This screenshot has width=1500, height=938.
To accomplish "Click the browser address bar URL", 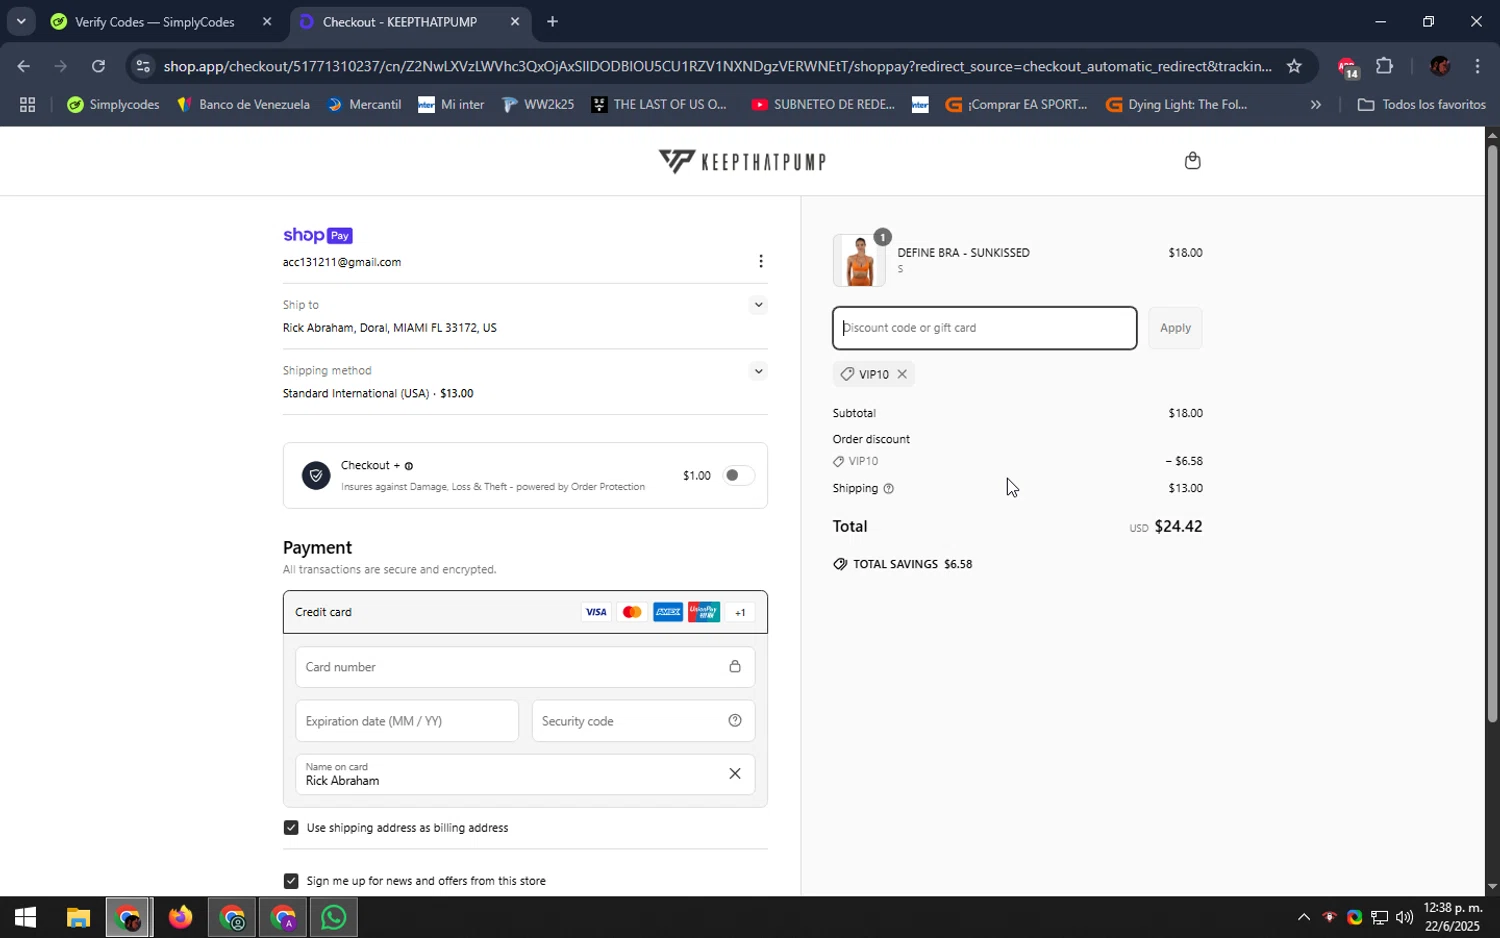I will (x=717, y=66).
